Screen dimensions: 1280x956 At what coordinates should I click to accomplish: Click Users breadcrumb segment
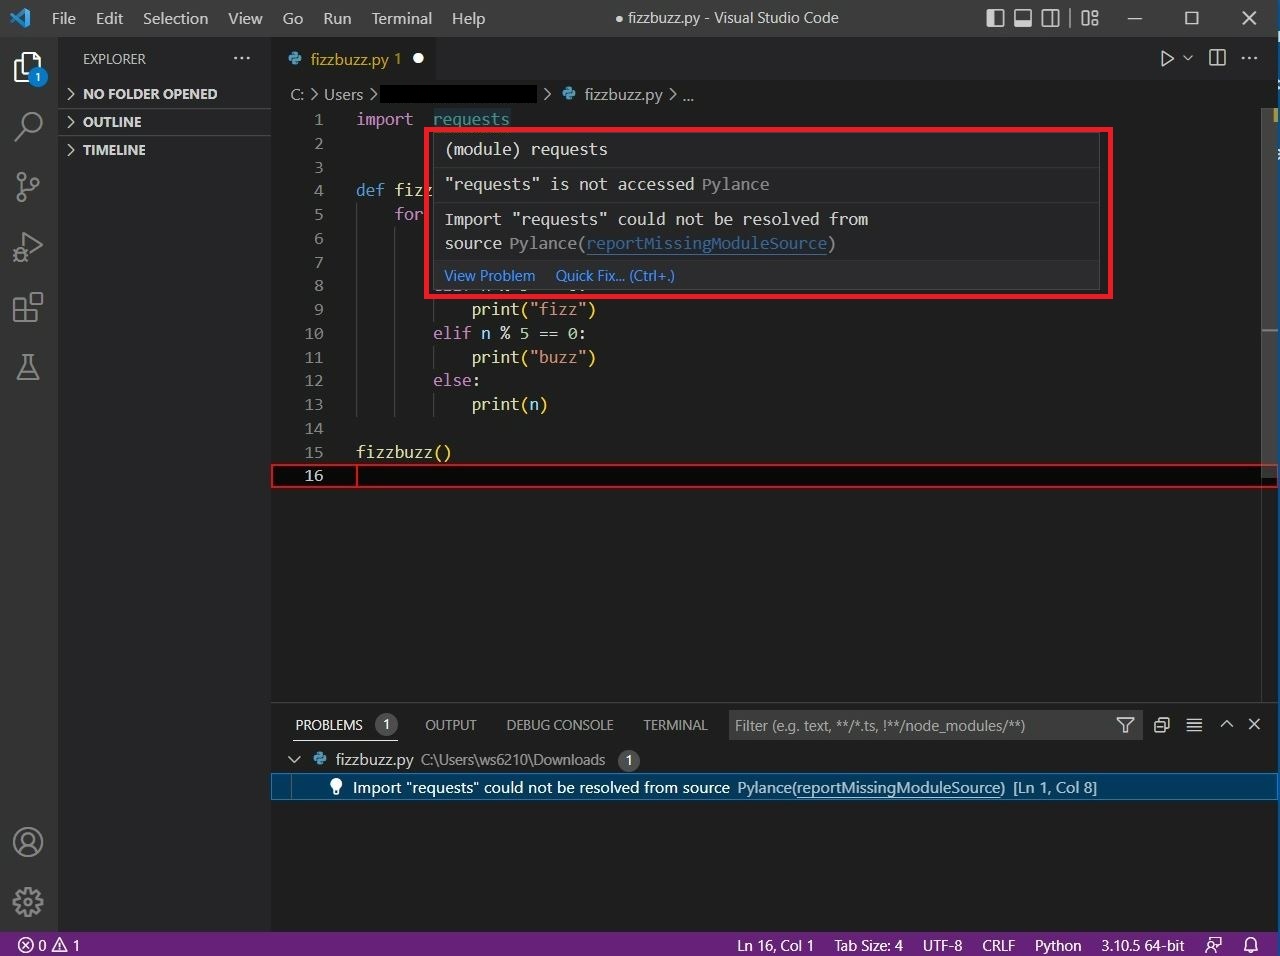pyautogui.click(x=343, y=94)
